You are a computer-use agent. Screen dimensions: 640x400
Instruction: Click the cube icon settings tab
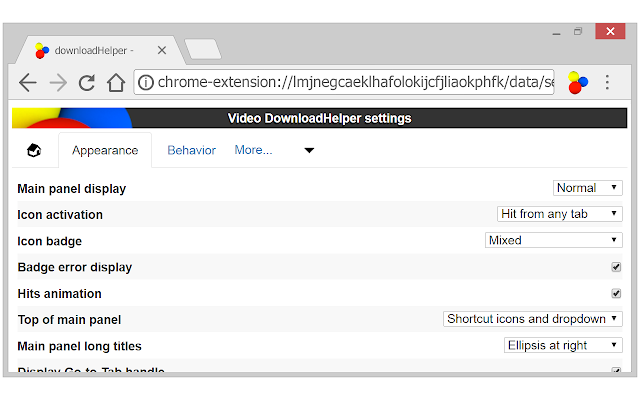(x=34, y=150)
